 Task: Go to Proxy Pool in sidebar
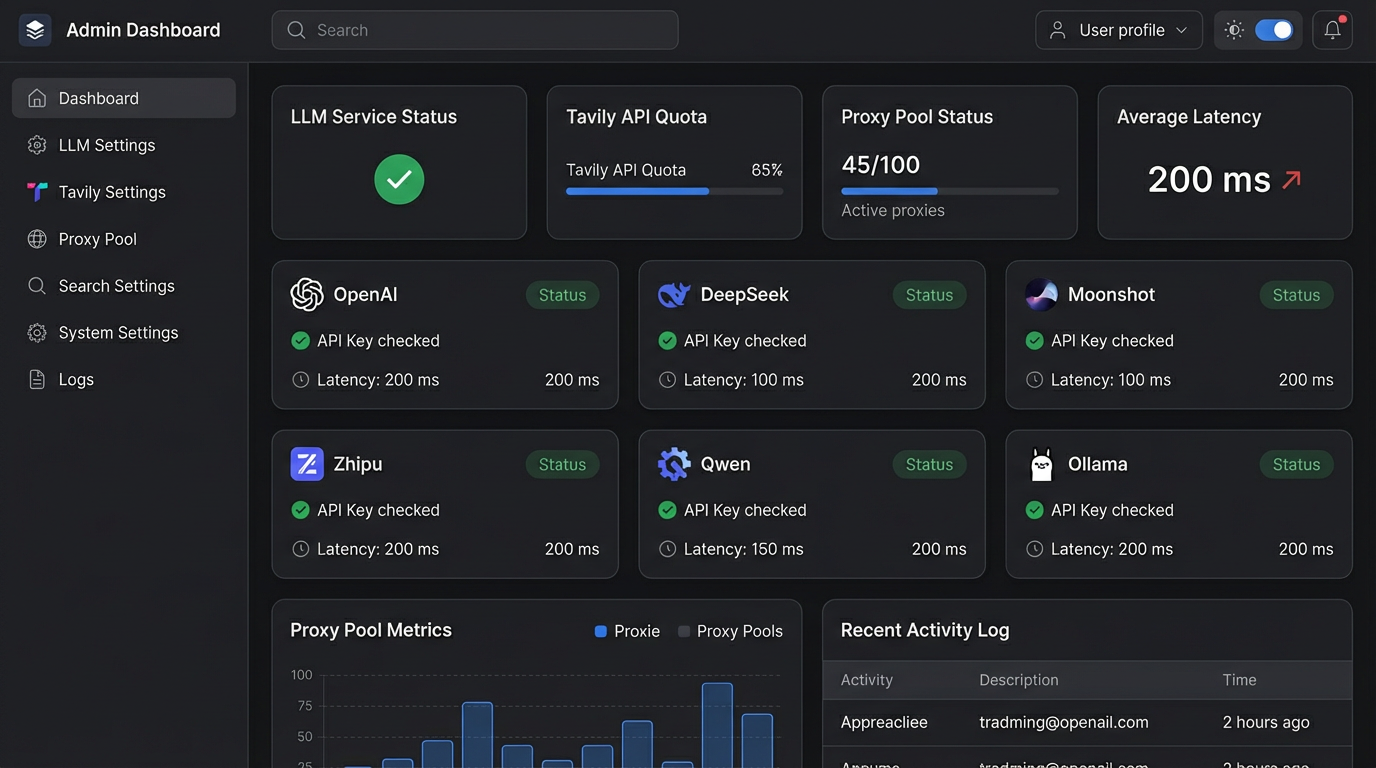[97, 239]
